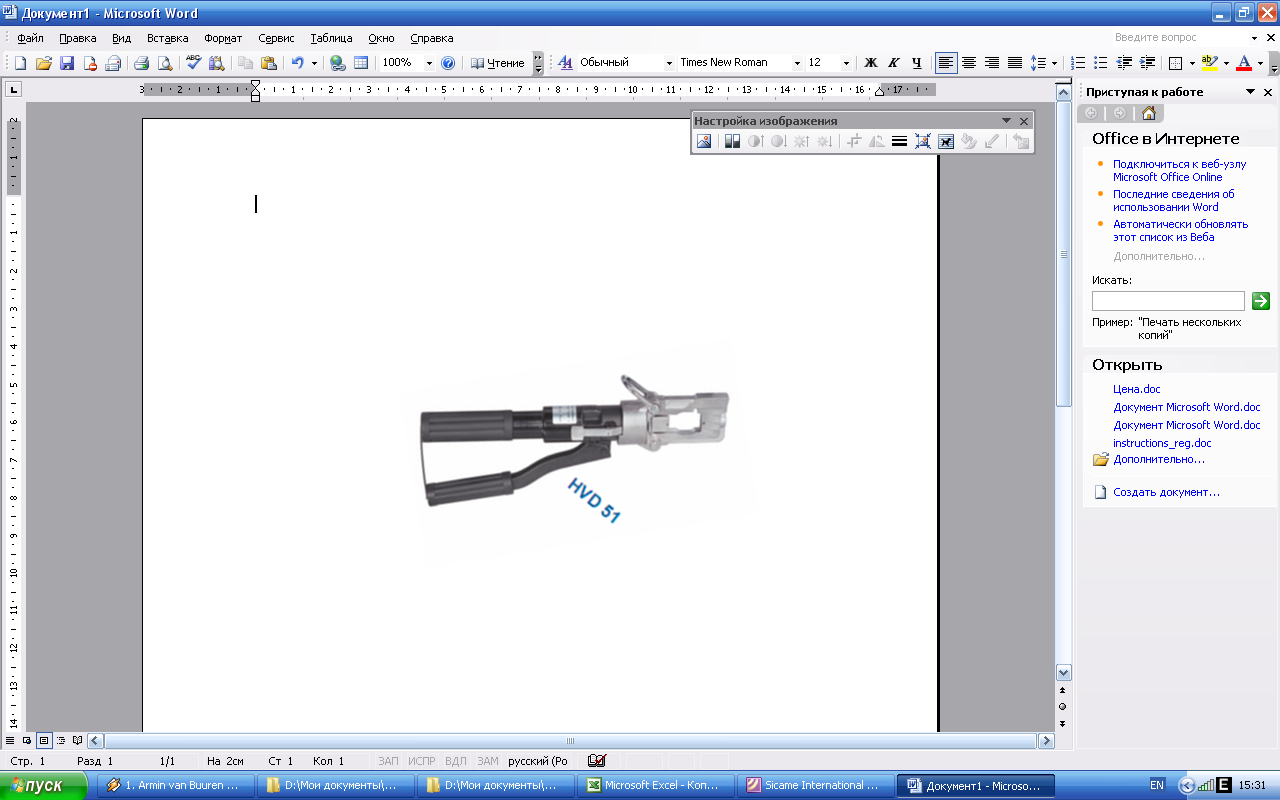The image size is (1280, 800).
Task: Open the Формат menu
Action: [223, 38]
